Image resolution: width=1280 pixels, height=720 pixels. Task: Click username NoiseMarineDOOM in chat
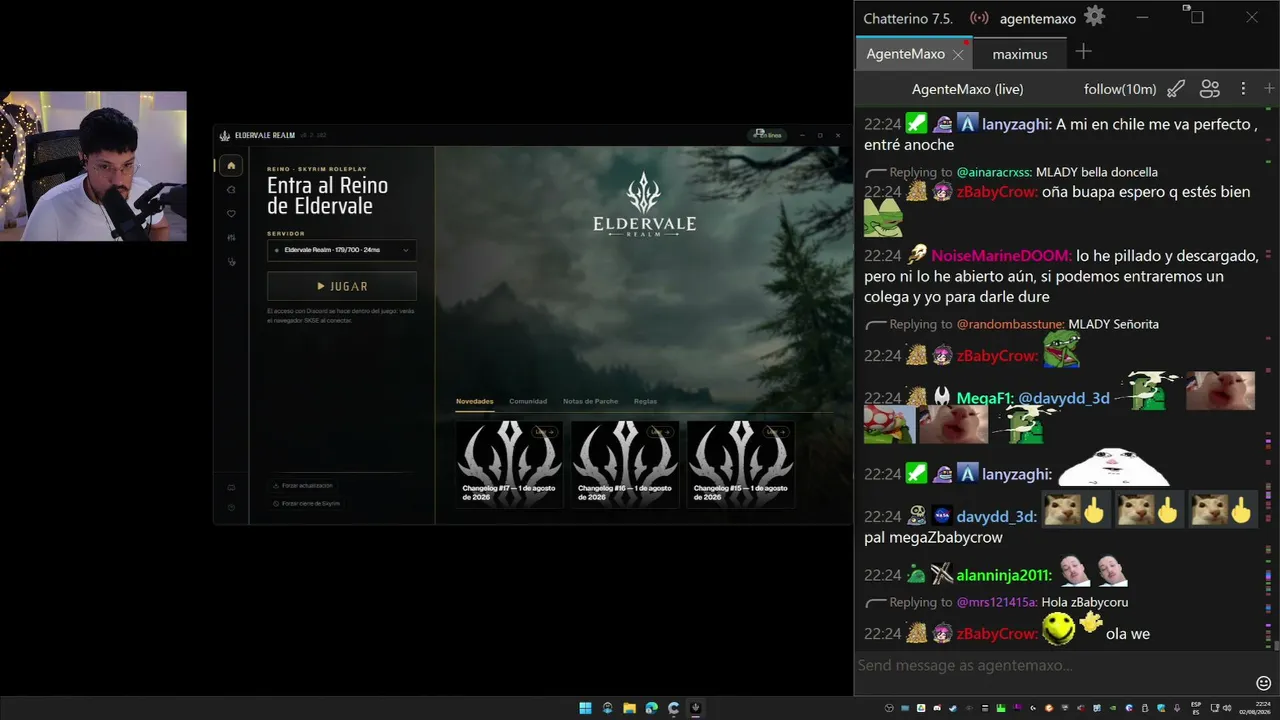click(1002, 256)
